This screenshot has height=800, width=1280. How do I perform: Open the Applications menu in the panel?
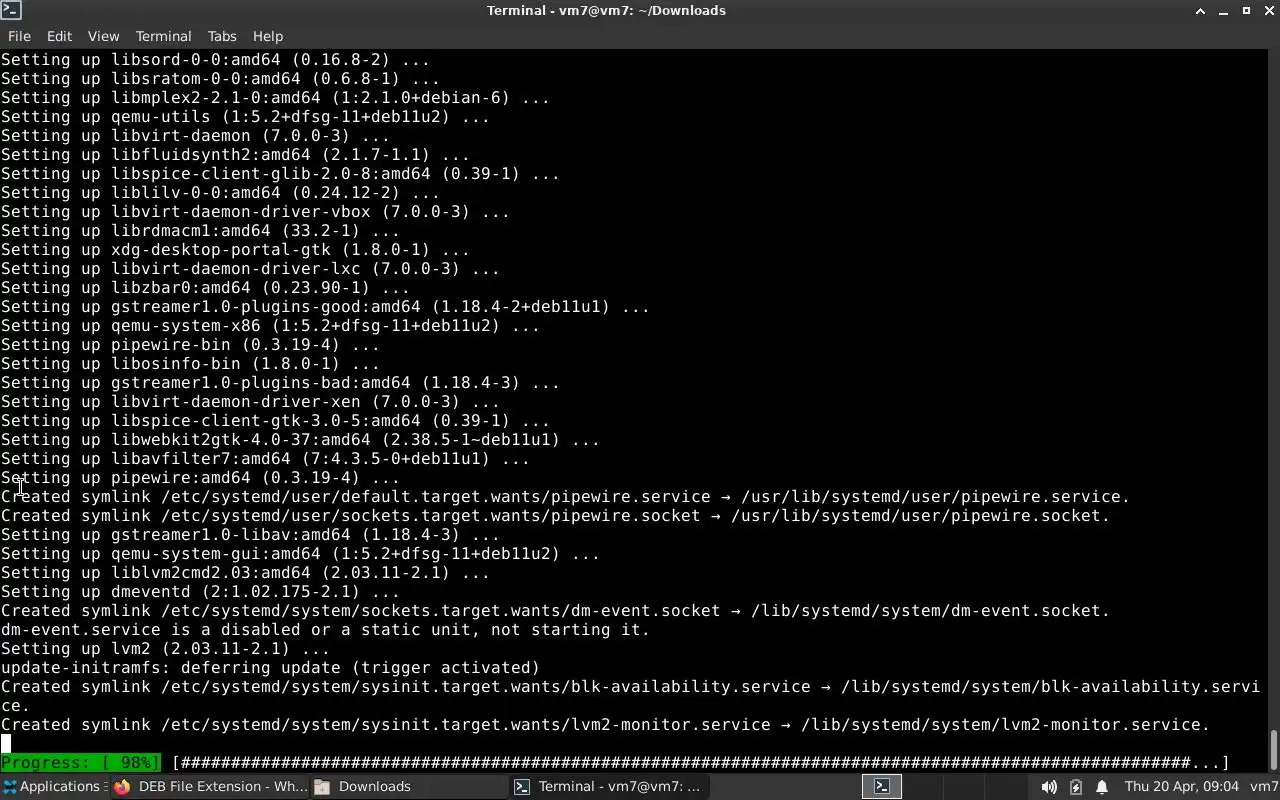click(52, 786)
